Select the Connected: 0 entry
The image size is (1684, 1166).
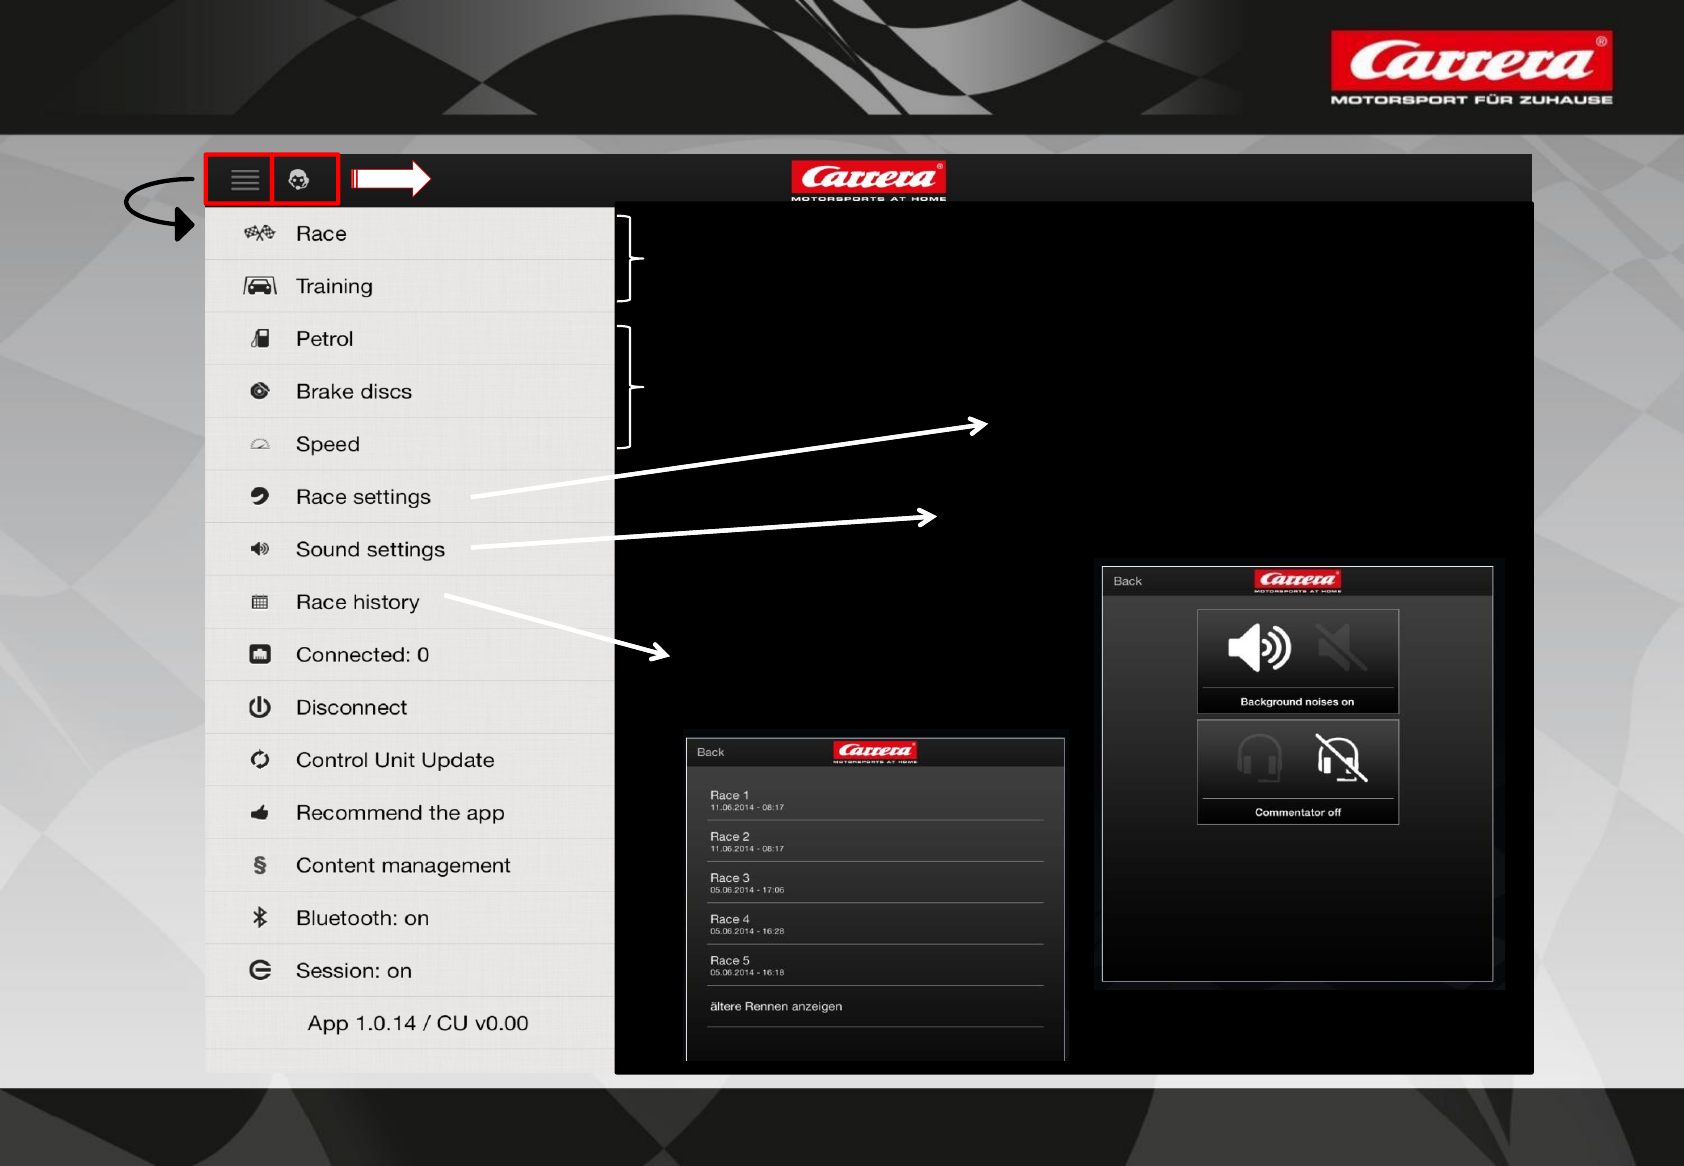pyautogui.click(x=410, y=654)
